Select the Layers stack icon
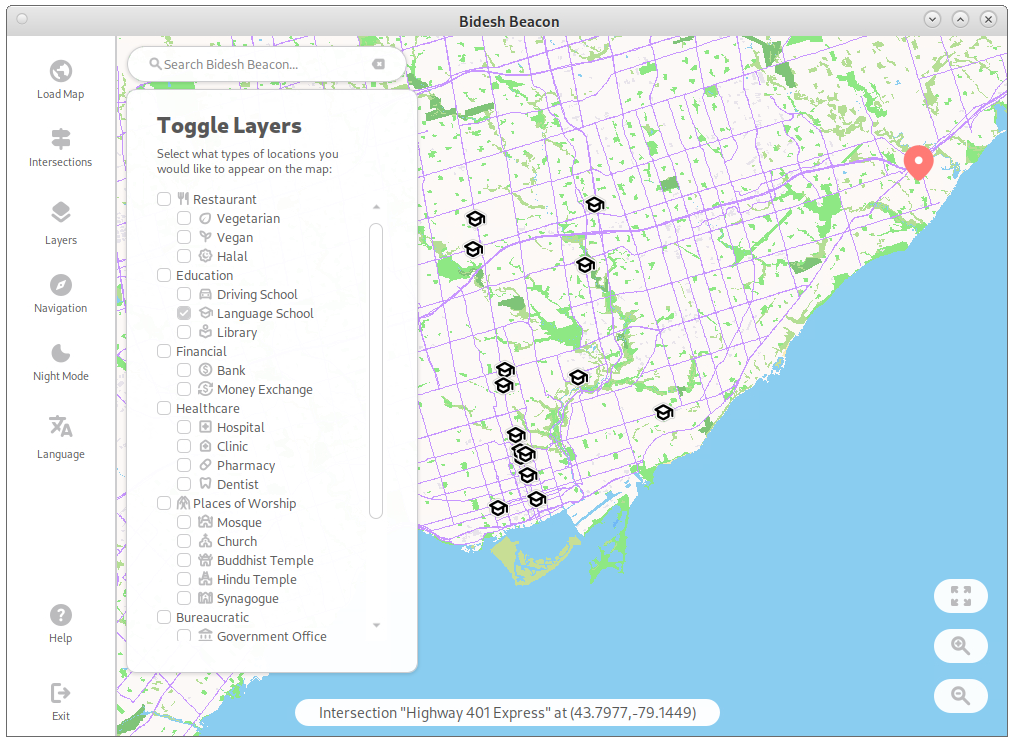The image size is (1014, 742). 61,213
